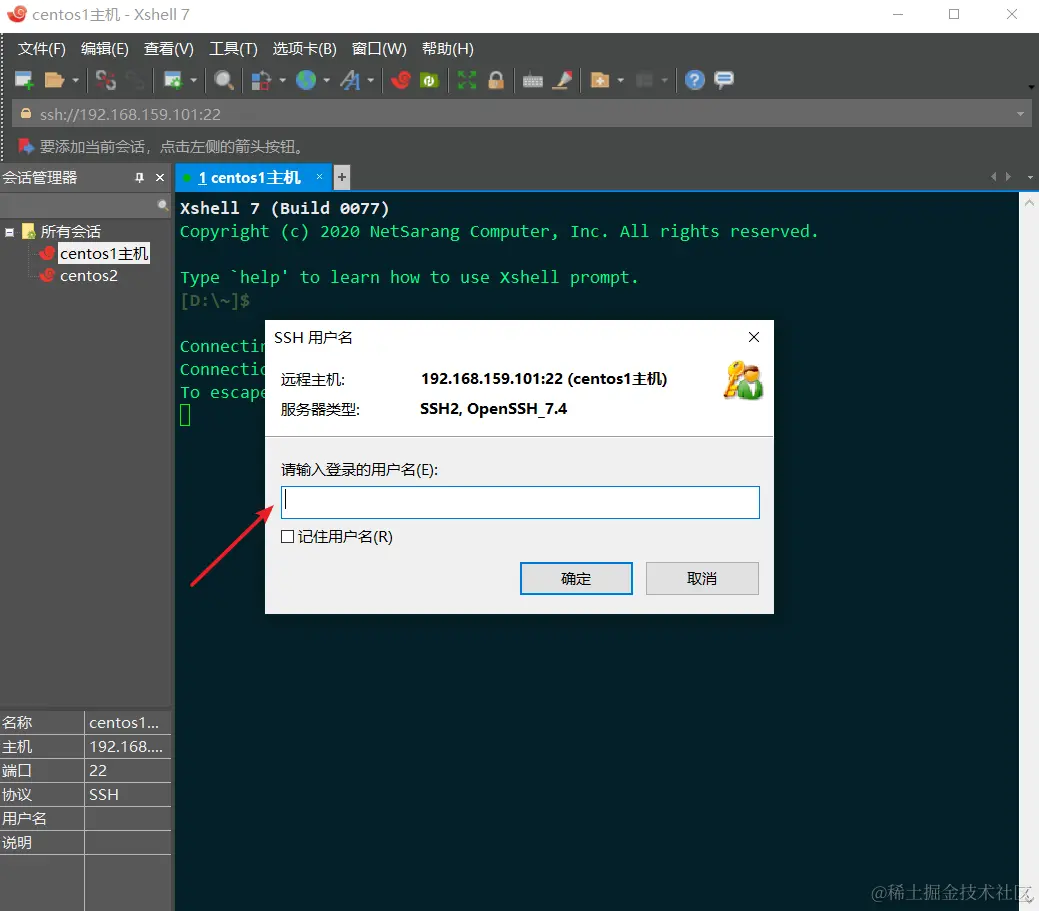Click the New session toolbar icon
Viewport: 1039px width, 911px height.
pos(24,80)
